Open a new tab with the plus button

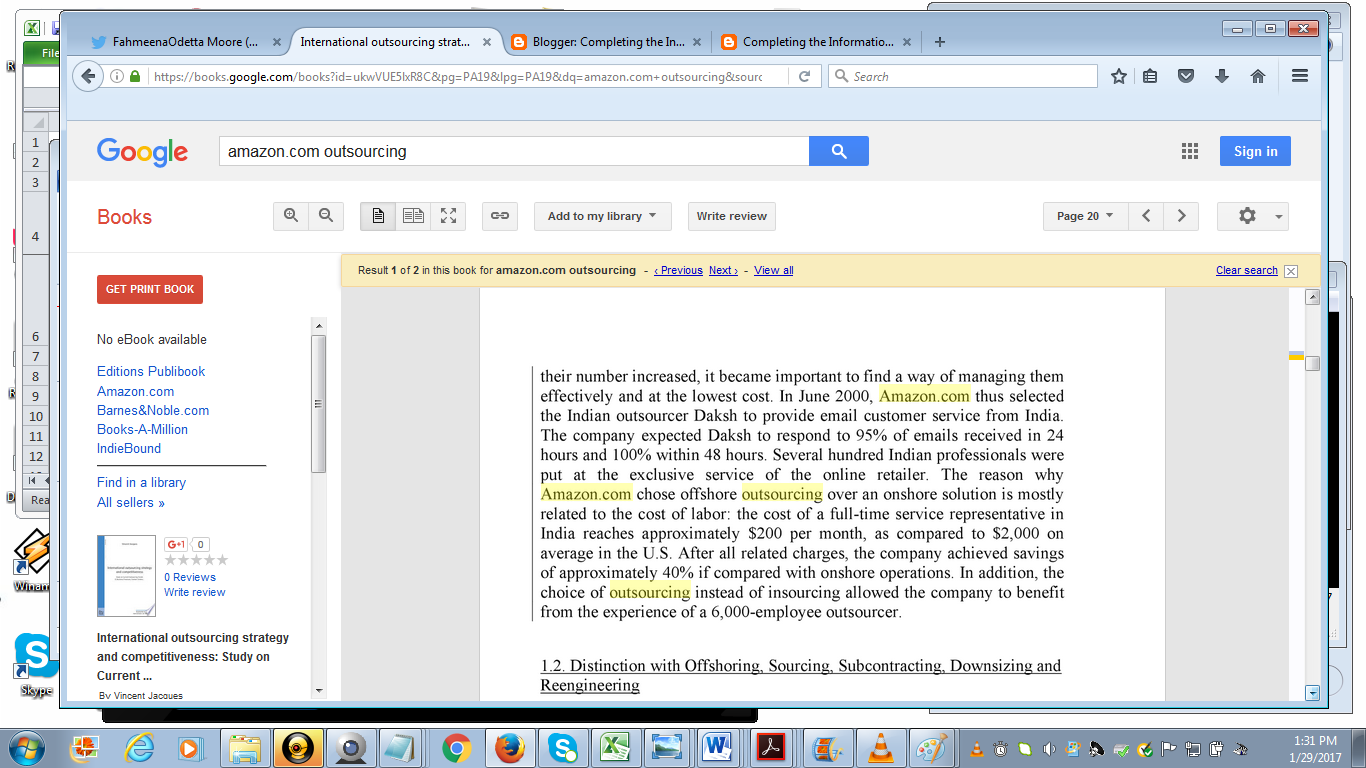[x=939, y=42]
